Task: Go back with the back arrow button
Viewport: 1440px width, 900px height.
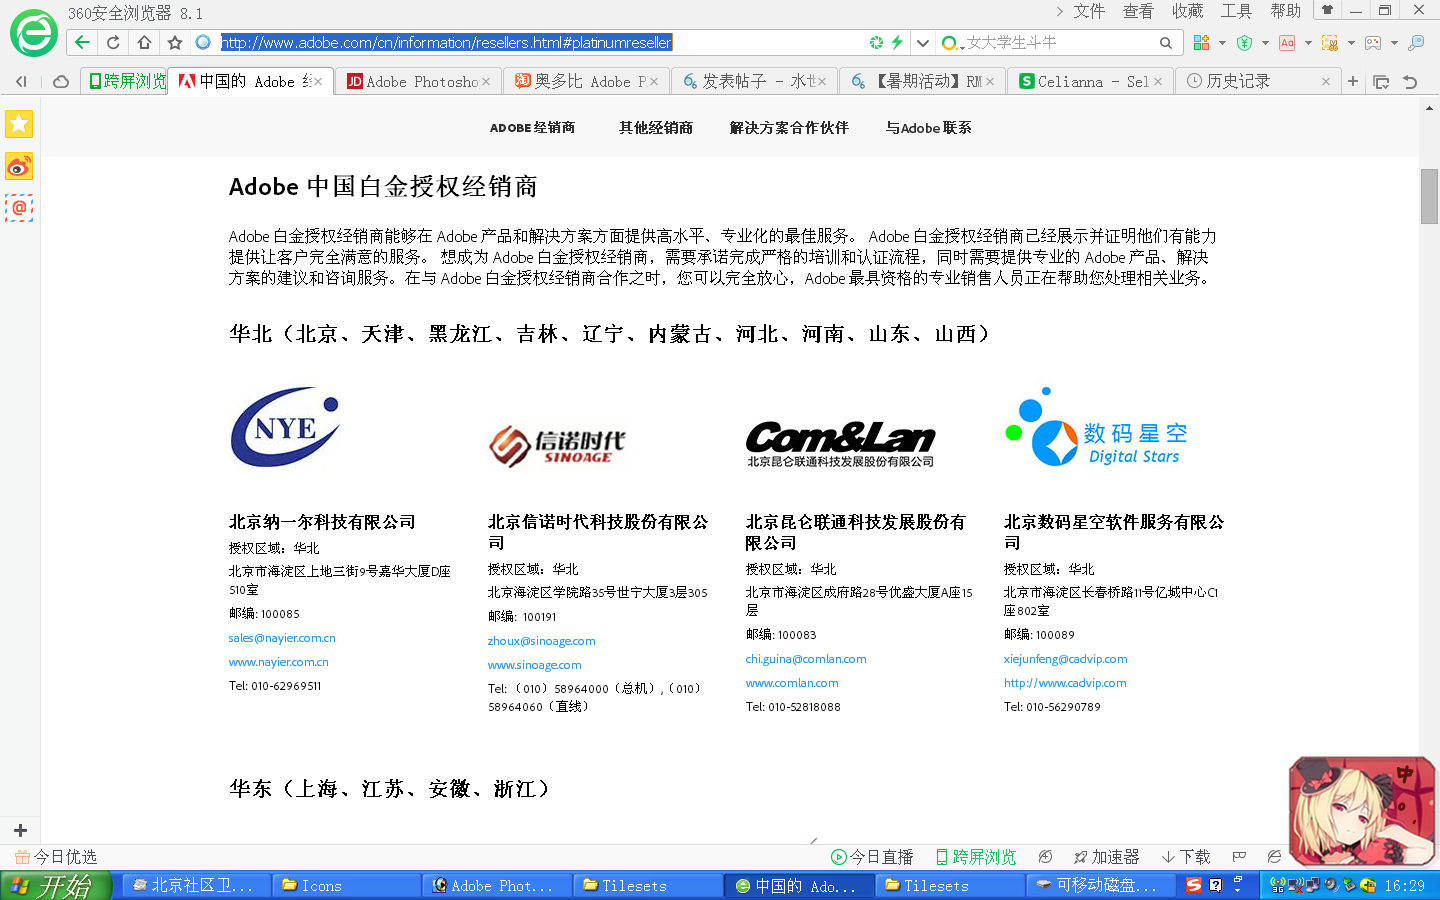Action: pyautogui.click(x=82, y=42)
